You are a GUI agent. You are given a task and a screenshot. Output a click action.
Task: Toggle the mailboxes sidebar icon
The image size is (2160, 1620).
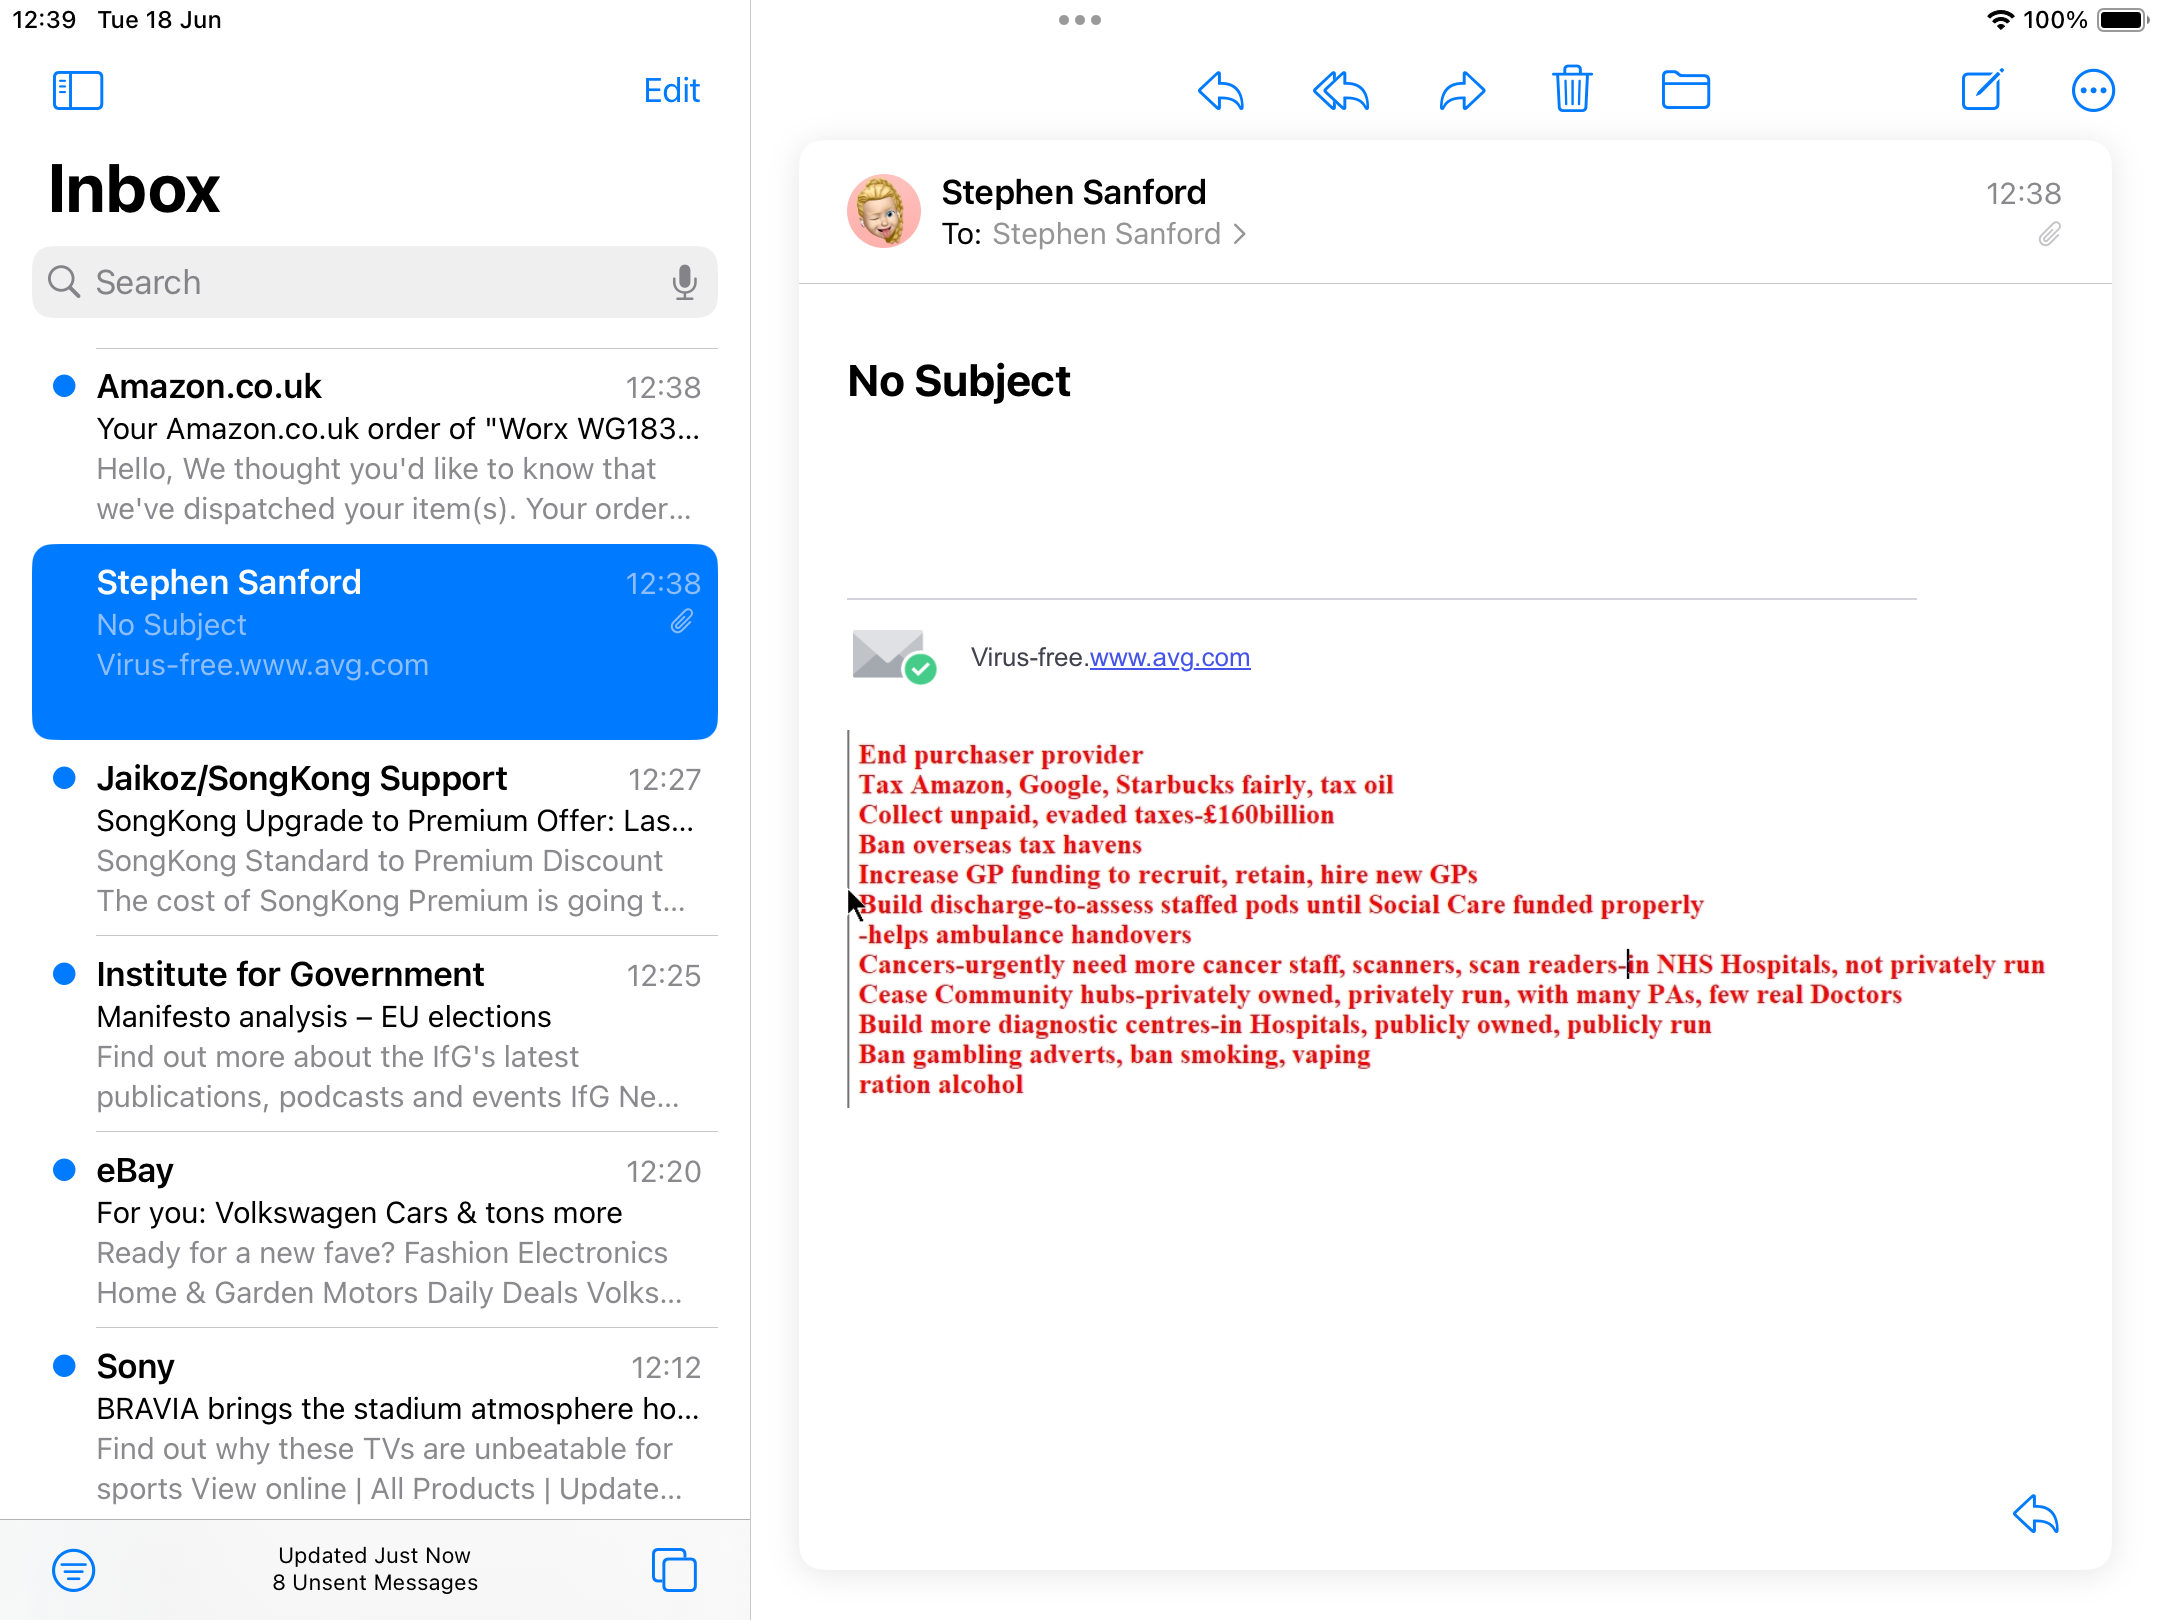point(78,90)
